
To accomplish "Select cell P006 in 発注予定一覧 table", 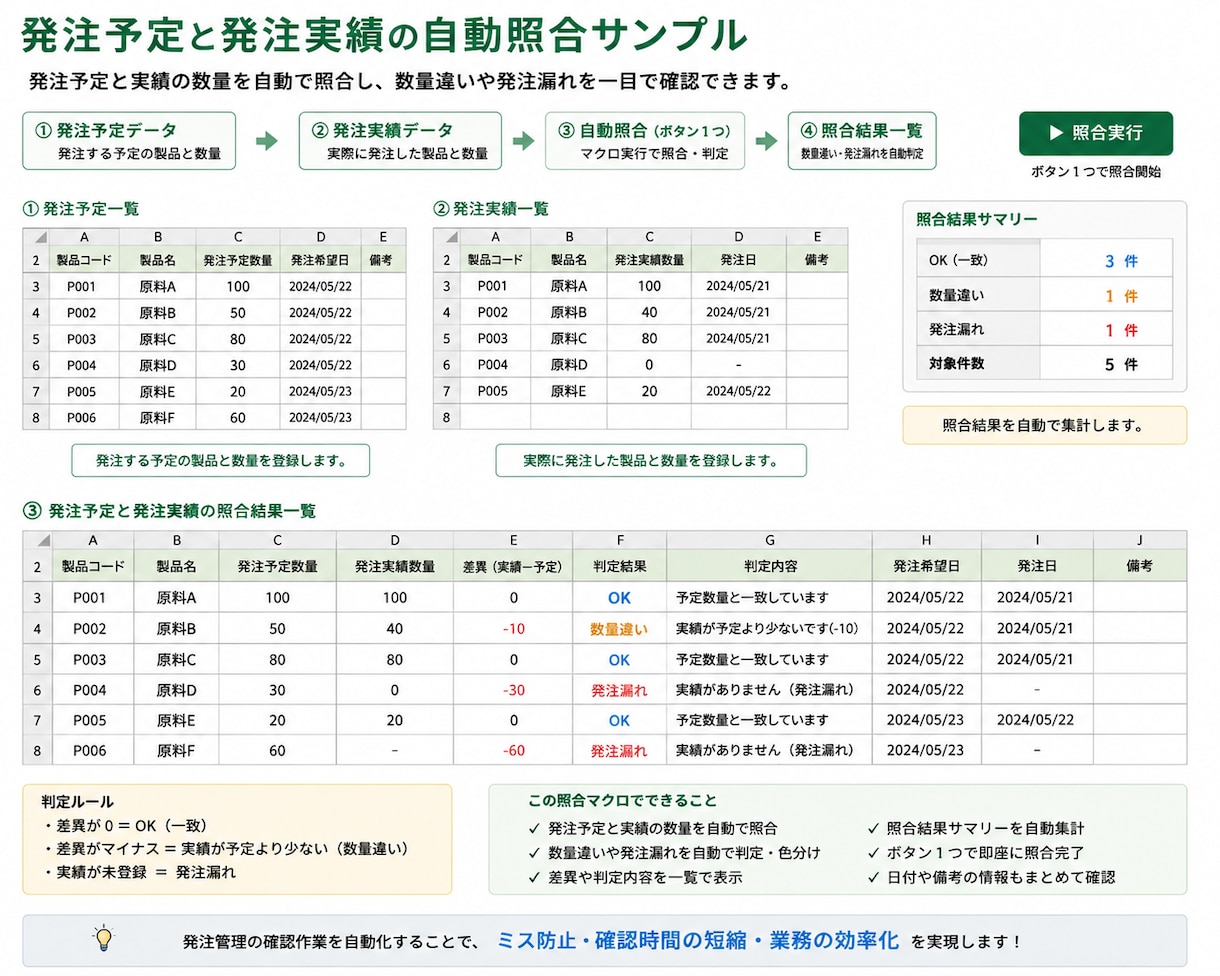I will tap(84, 417).
